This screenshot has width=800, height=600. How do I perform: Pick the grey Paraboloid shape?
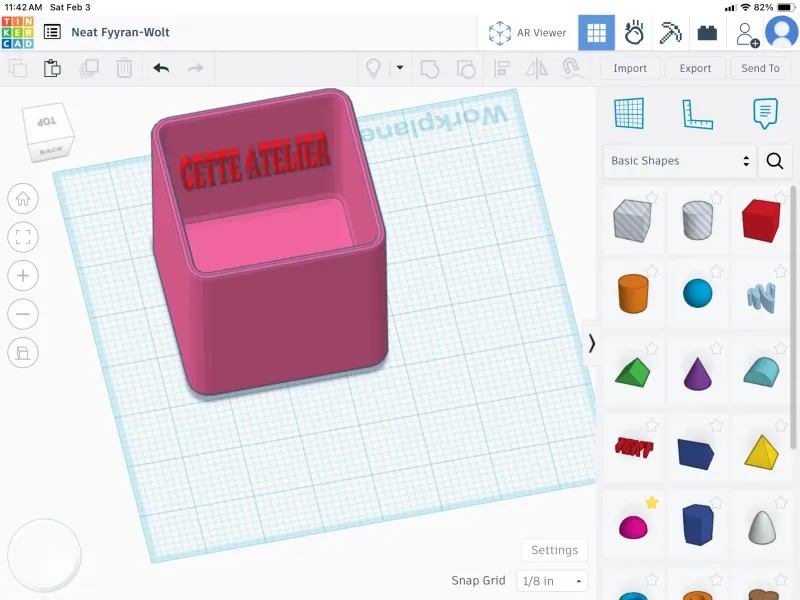[762, 527]
